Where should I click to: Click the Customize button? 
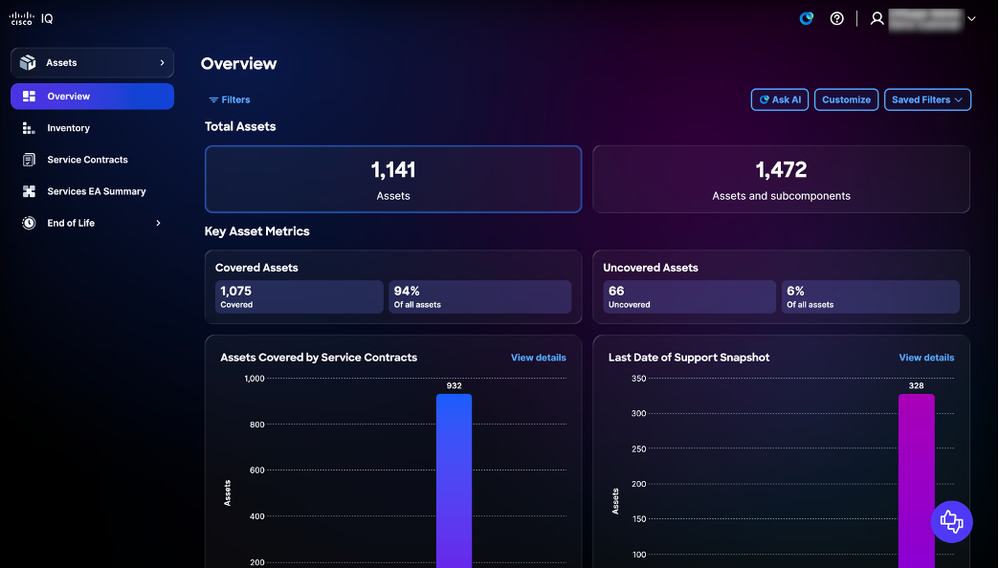point(846,99)
